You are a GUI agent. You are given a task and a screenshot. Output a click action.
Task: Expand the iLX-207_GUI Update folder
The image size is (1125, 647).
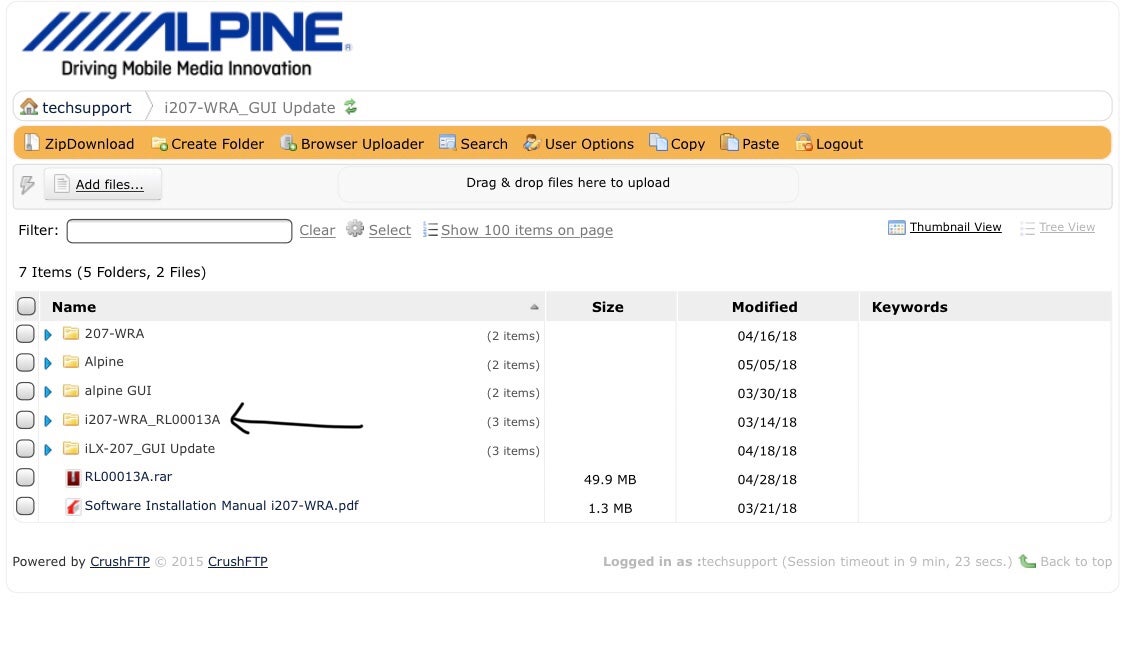[x=47, y=448]
